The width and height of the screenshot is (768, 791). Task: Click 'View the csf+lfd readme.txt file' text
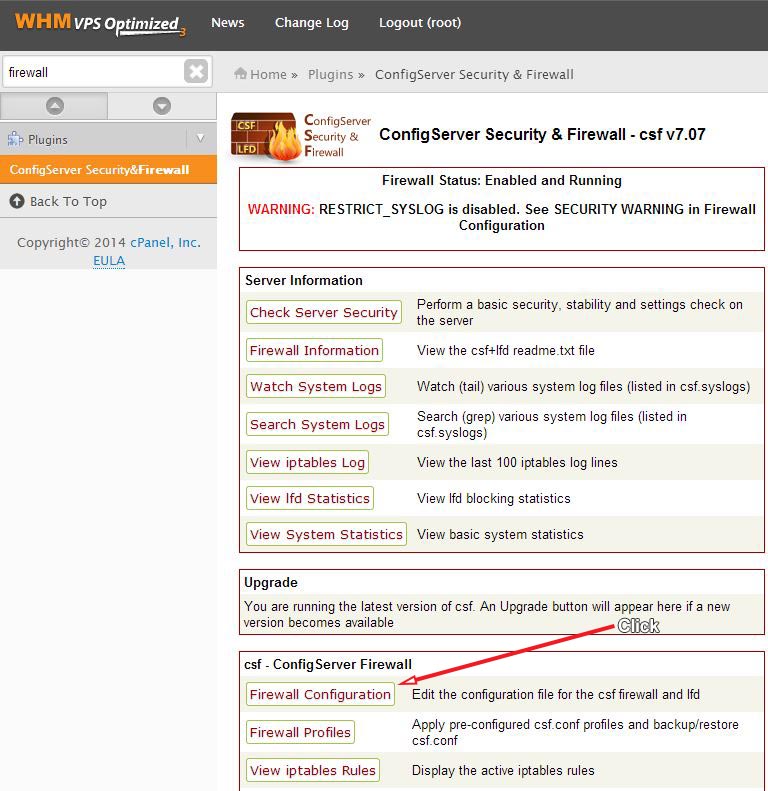[x=506, y=350]
